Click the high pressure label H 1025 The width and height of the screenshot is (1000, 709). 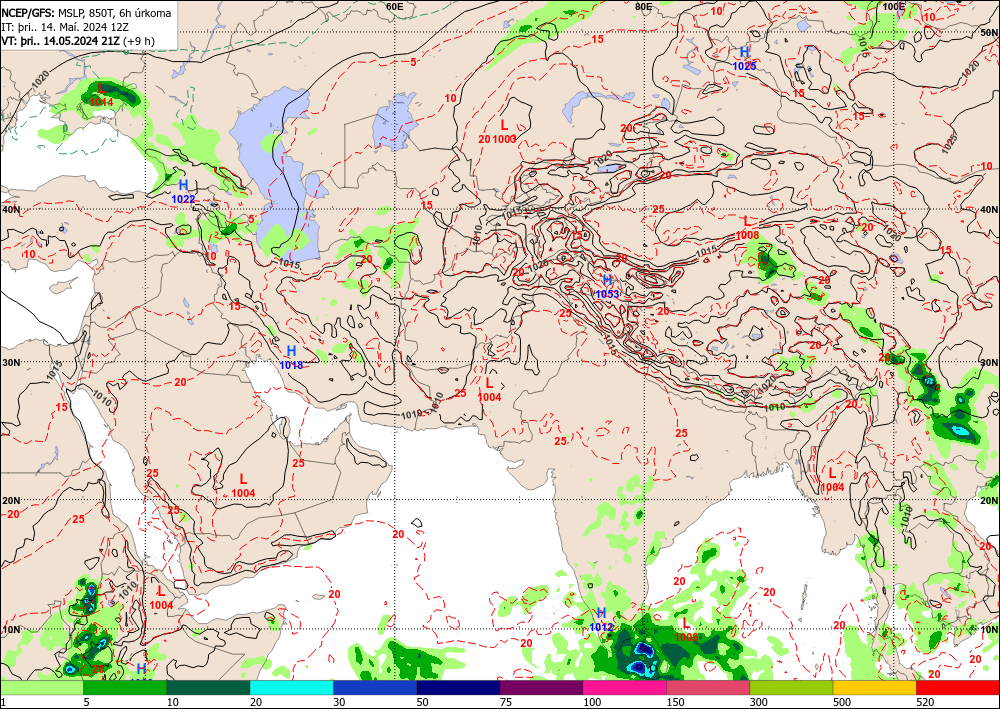(x=744, y=58)
